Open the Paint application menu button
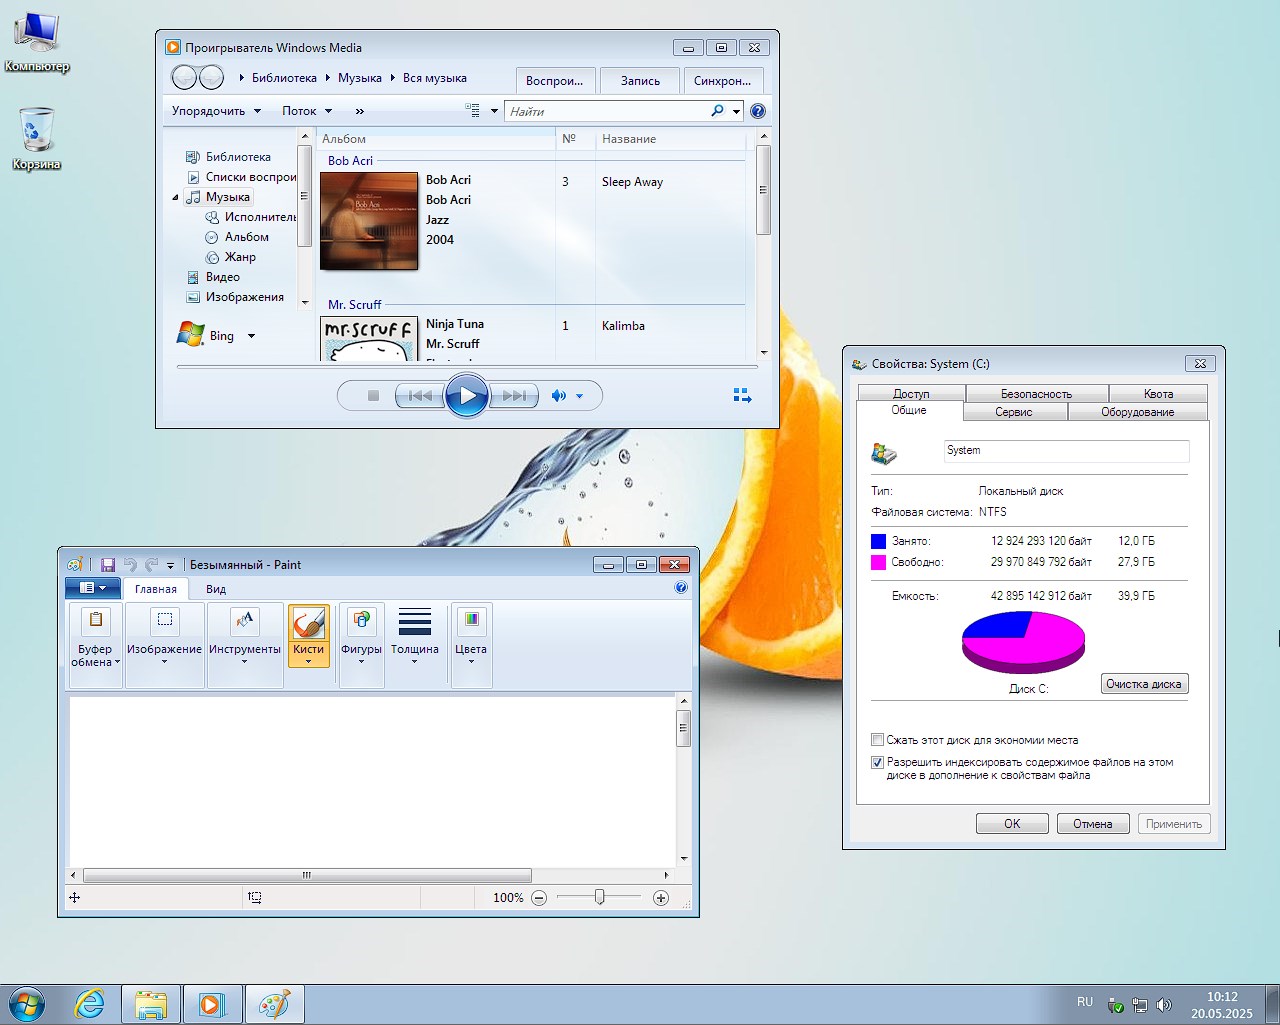 [x=93, y=588]
